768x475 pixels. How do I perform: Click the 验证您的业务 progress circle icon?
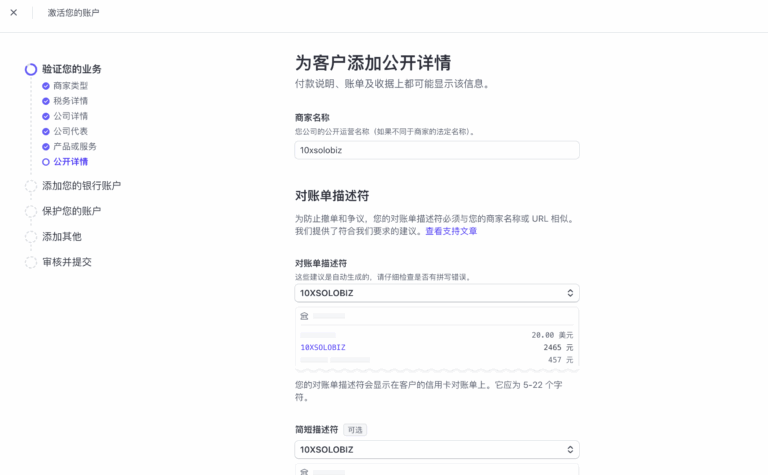31,69
